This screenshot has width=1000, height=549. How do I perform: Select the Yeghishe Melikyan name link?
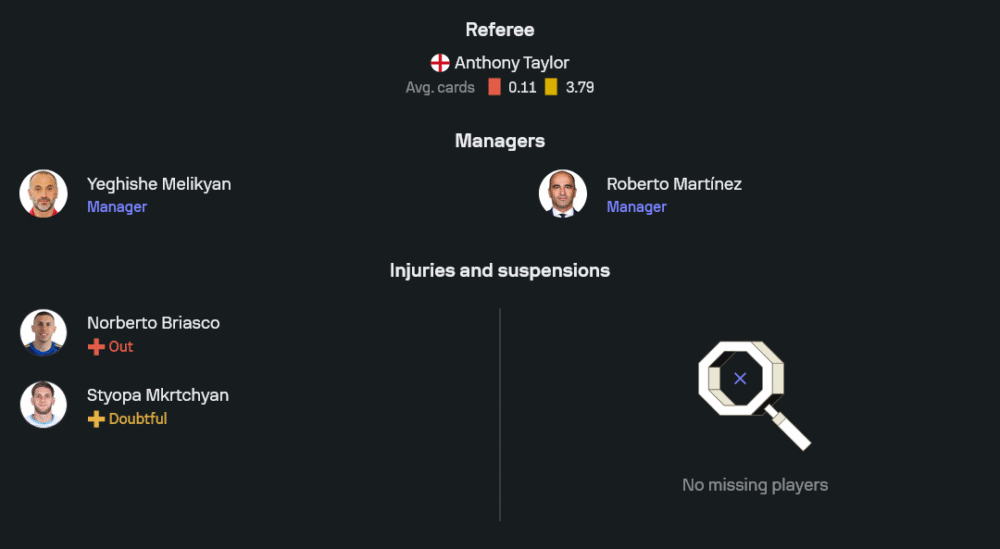point(159,184)
